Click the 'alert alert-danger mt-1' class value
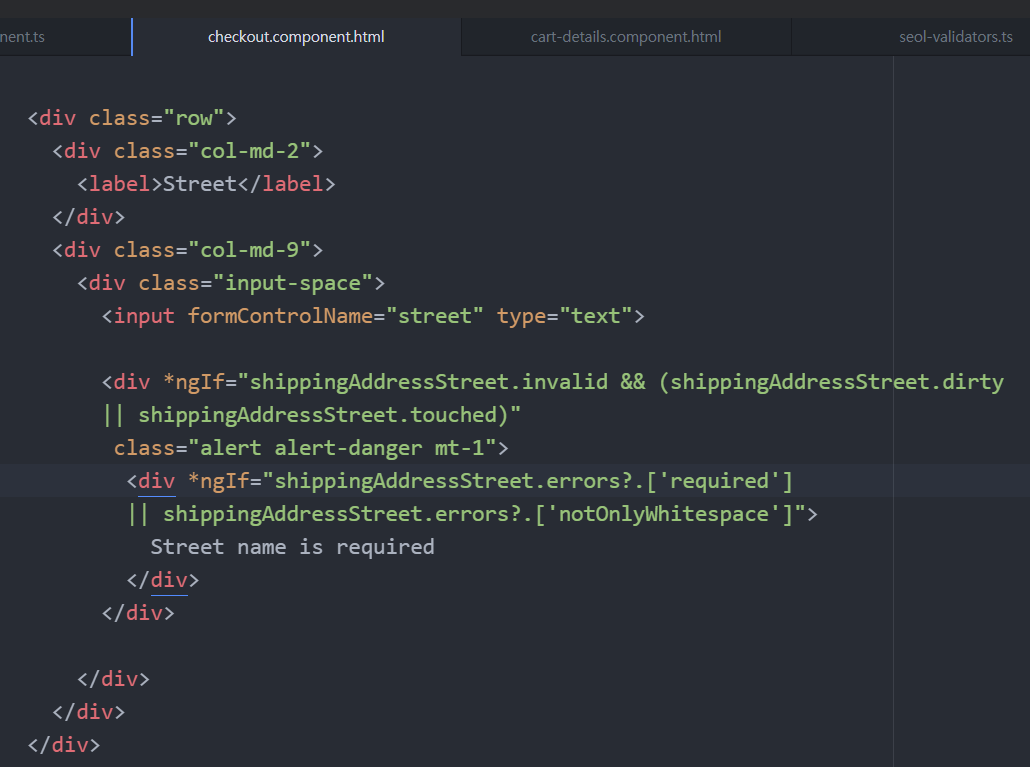Viewport: 1030px width, 767px height. tap(342, 448)
